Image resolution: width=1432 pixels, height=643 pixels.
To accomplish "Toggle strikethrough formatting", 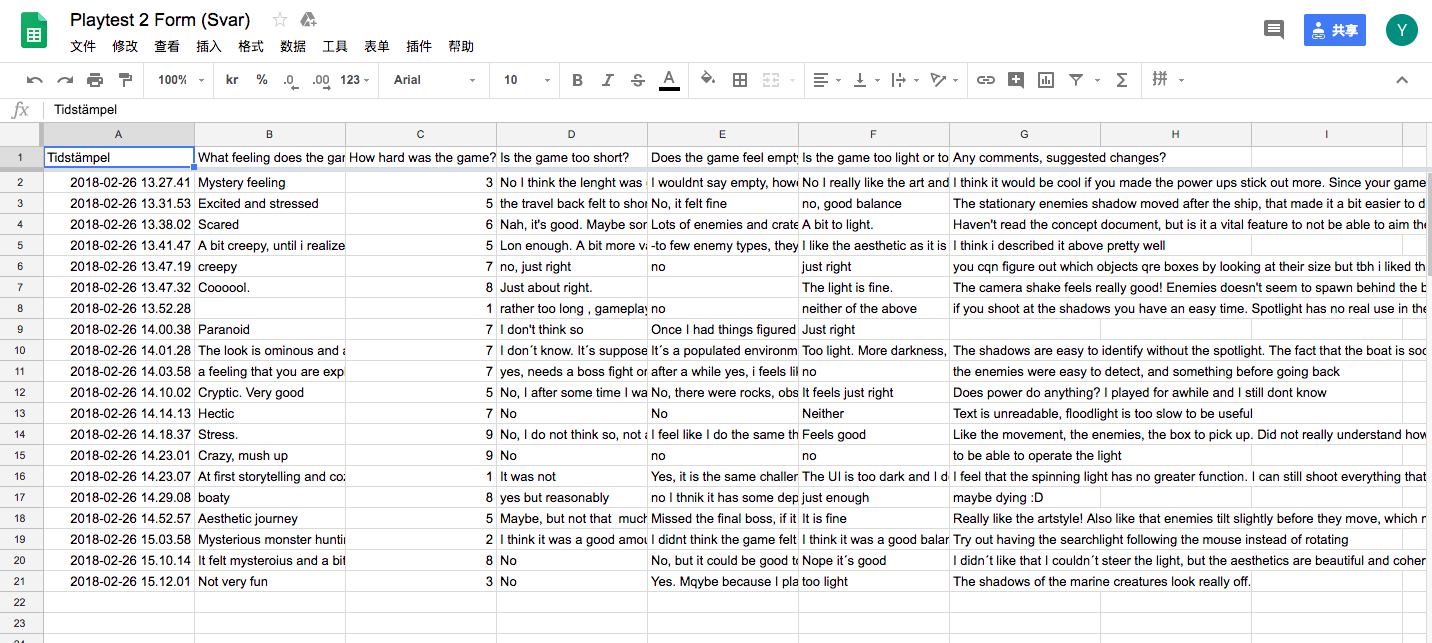I will [638, 80].
